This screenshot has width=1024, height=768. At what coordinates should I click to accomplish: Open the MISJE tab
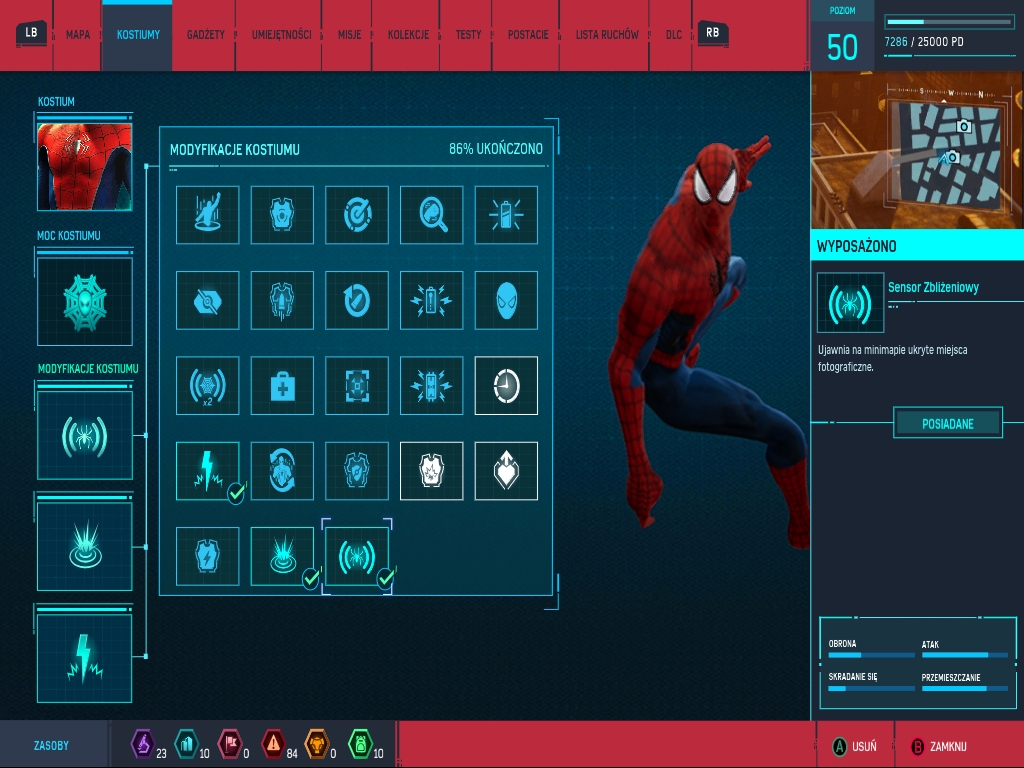(x=349, y=35)
